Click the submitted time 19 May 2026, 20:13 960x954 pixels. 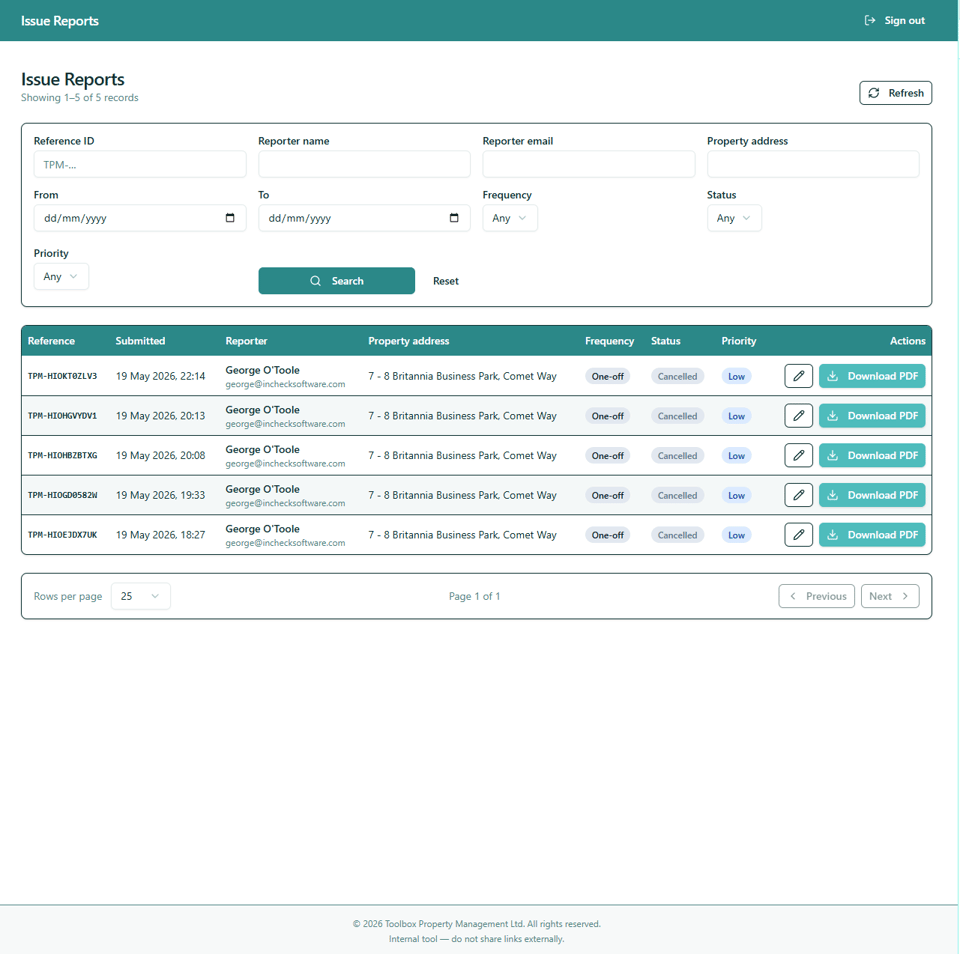160,416
